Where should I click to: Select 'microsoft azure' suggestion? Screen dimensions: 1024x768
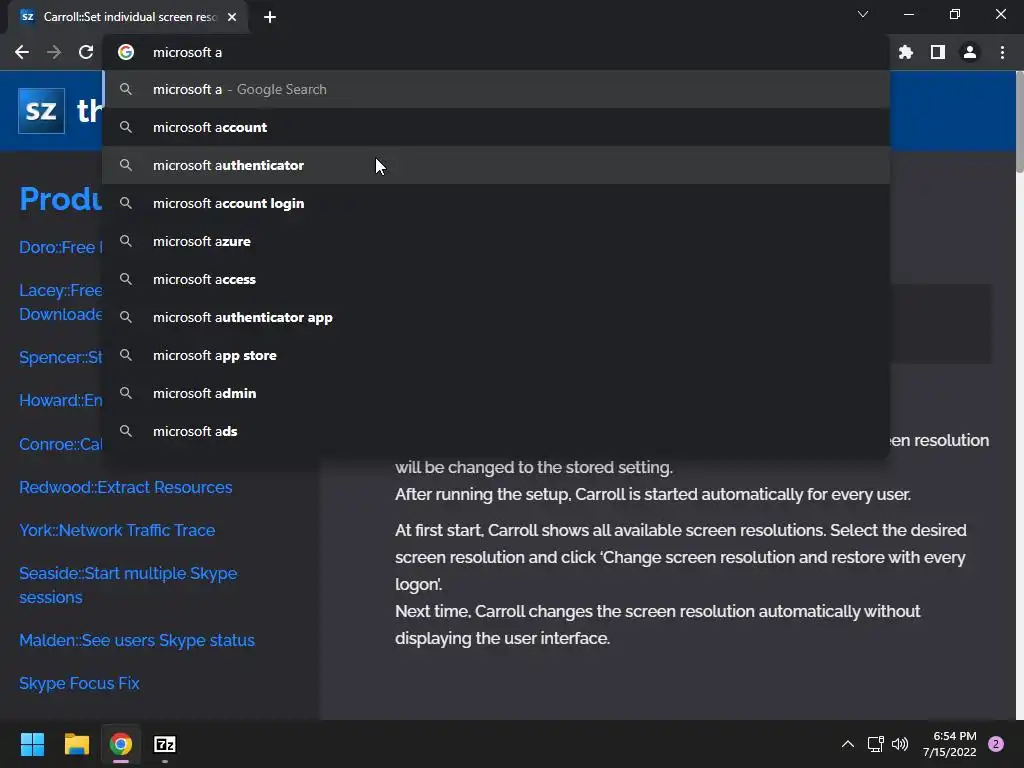pos(496,241)
